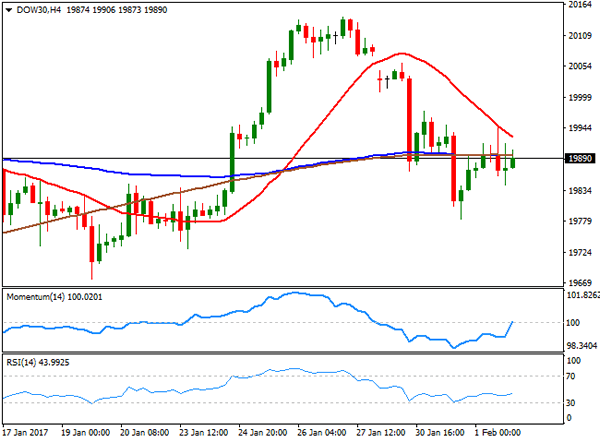The width and height of the screenshot is (600, 443).
Task: Click the RSI 30 level label
Action: [571, 402]
